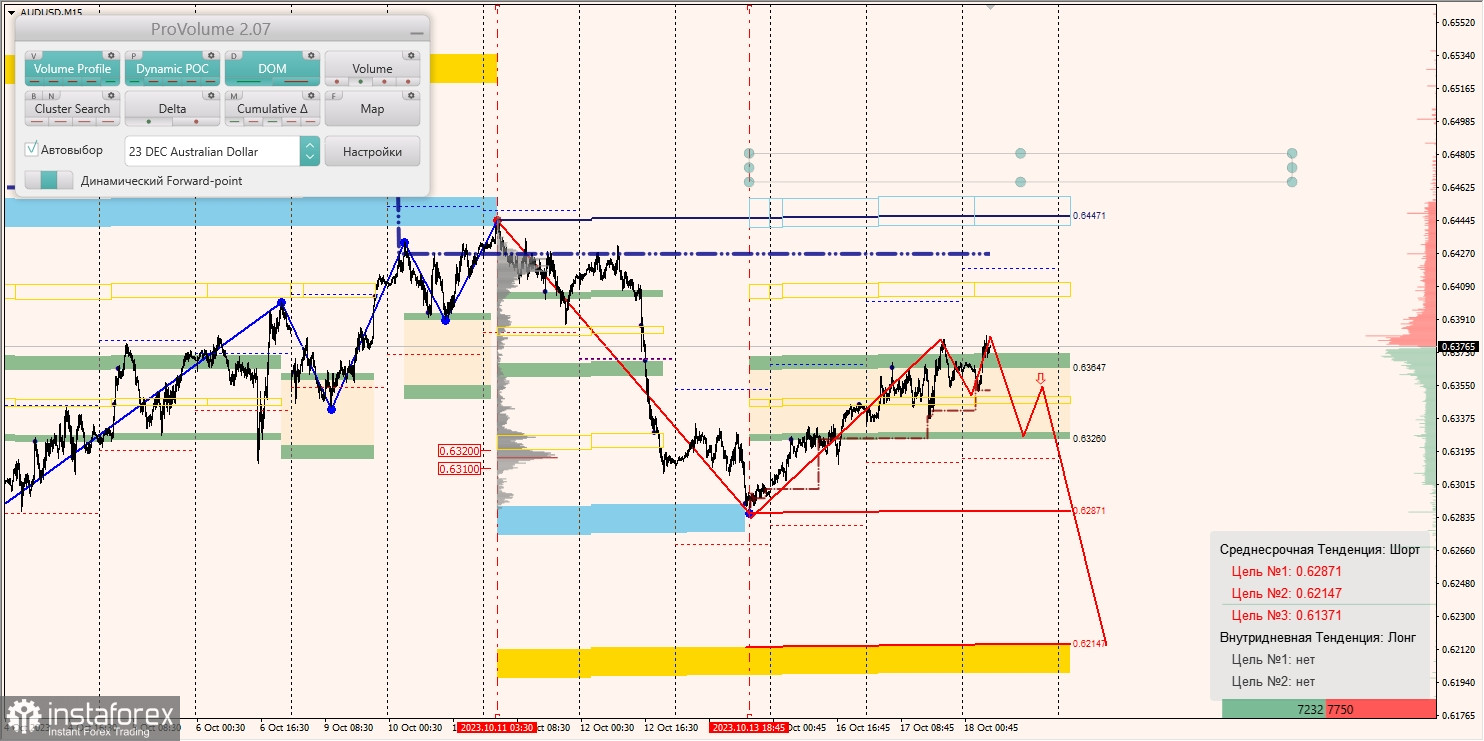Click the 10 Oct 00:30 time axis label
Screen dimensions: 1484x741
coord(415,727)
